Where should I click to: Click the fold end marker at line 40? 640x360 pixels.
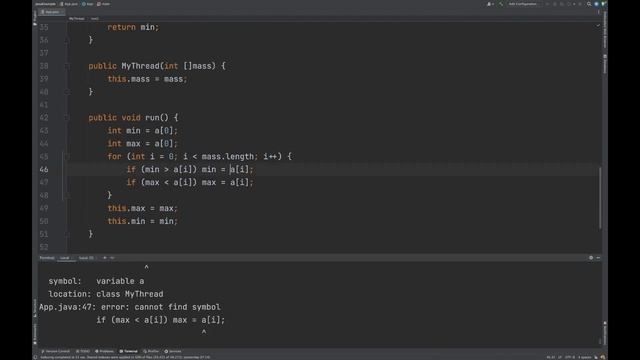tap(67, 92)
